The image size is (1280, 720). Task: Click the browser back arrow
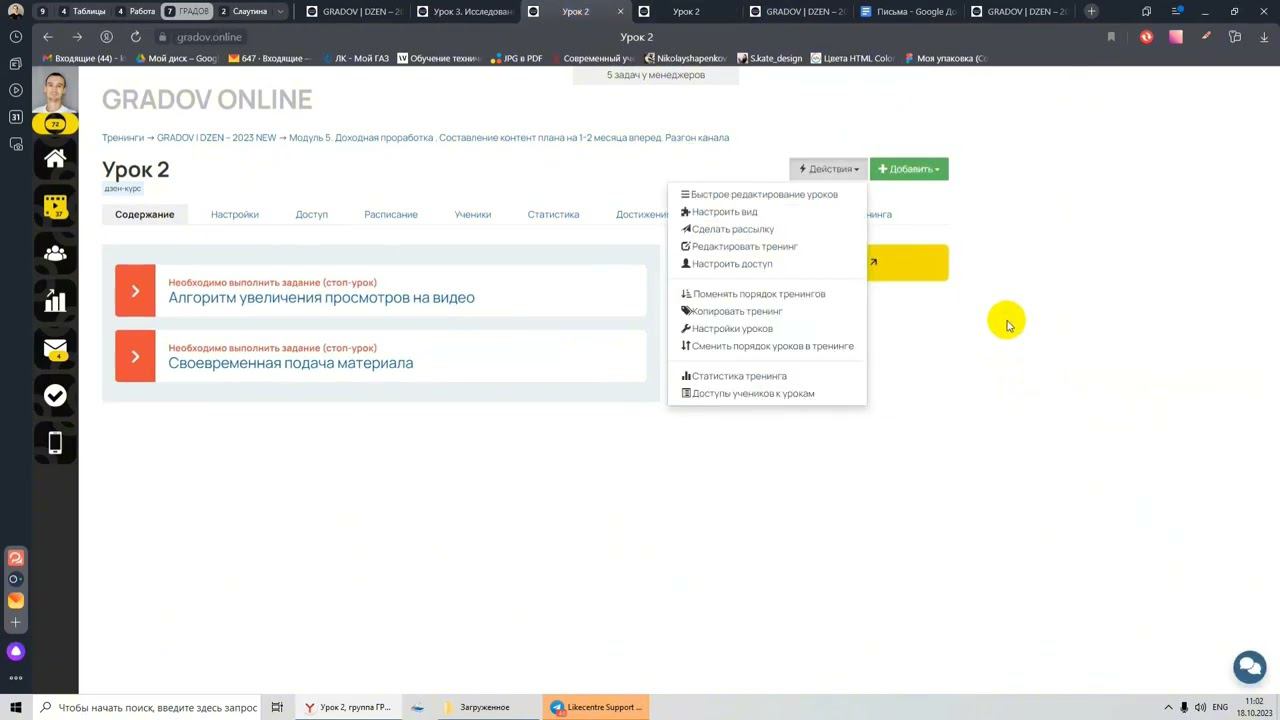coord(48,37)
